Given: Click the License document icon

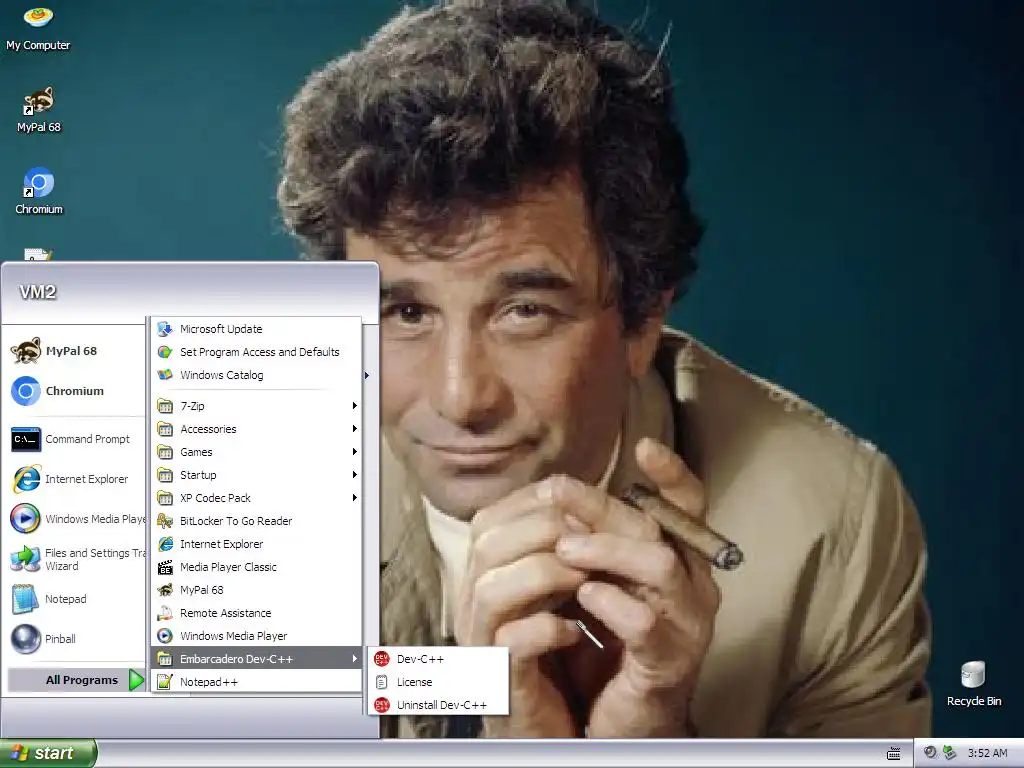Looking at the screenshot, I should (x=382, y=682).
